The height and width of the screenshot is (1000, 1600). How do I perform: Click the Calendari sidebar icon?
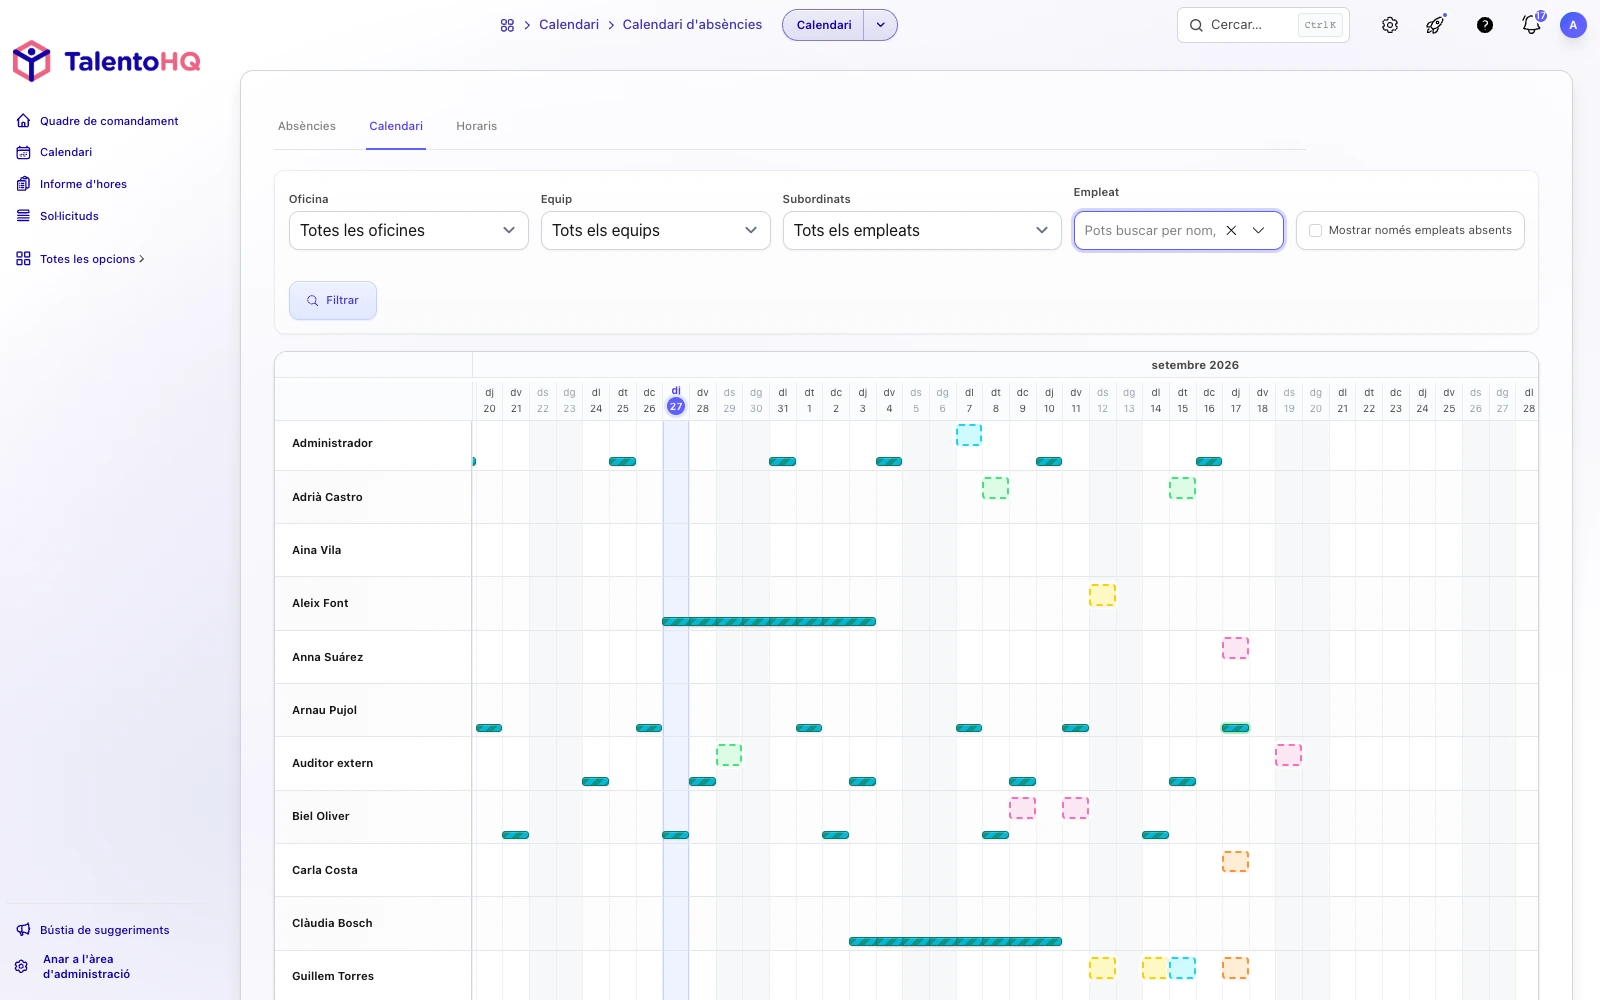pyautogui.click(x=23, y=152)
